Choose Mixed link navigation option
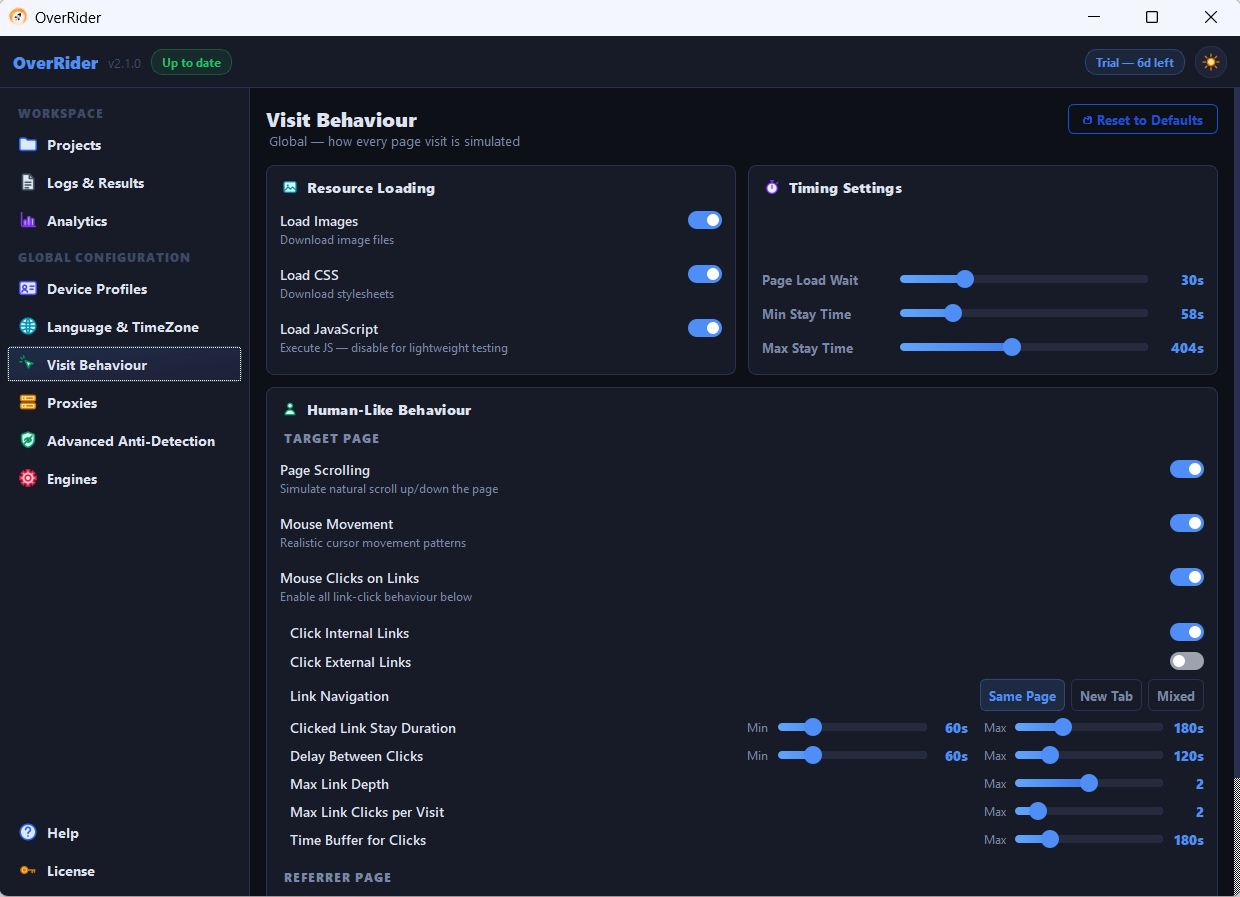 click(1176, 696)
